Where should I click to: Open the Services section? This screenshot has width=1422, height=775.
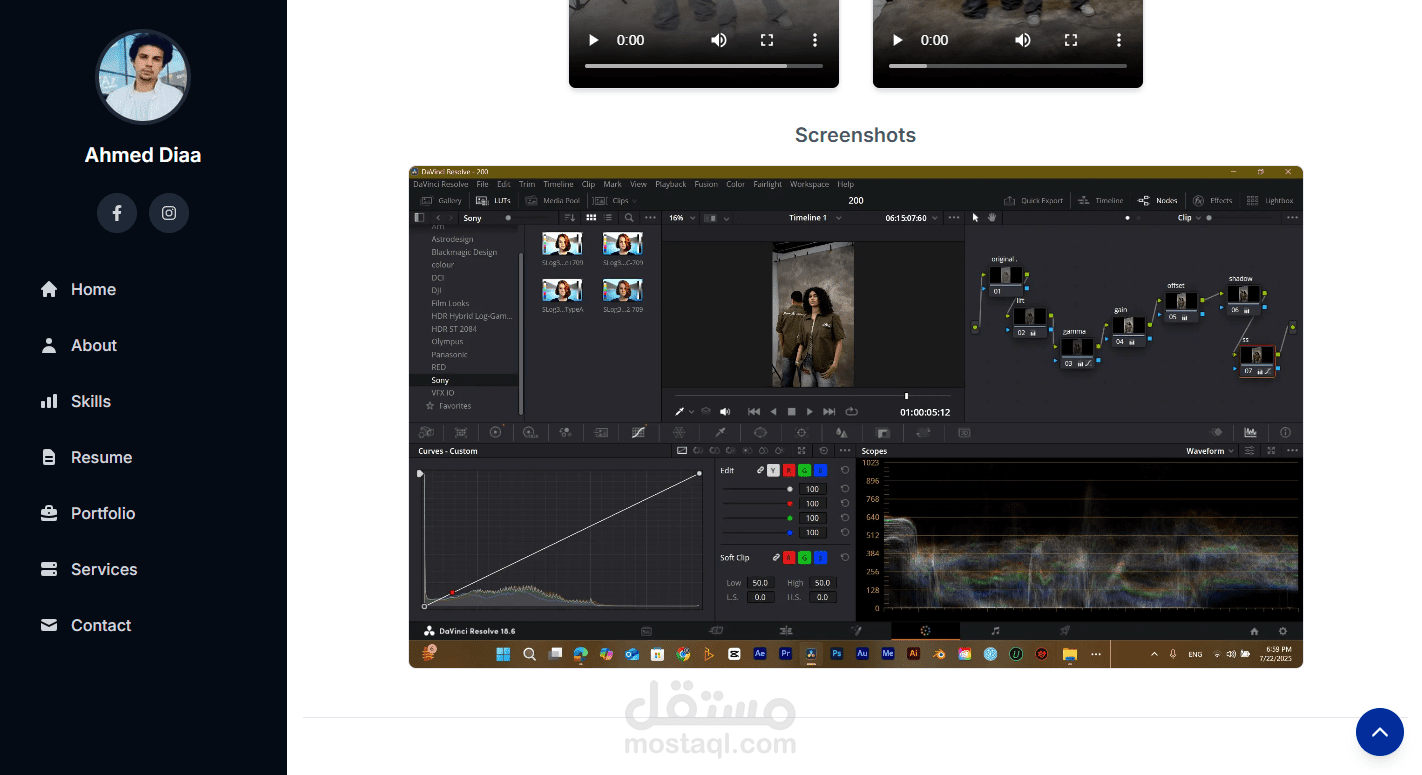pos(88,569)
